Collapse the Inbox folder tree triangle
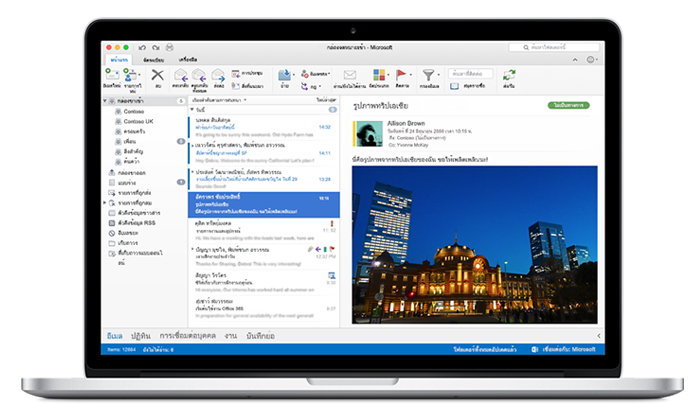The width and height of the screenshot is (700, 420). 105,101
